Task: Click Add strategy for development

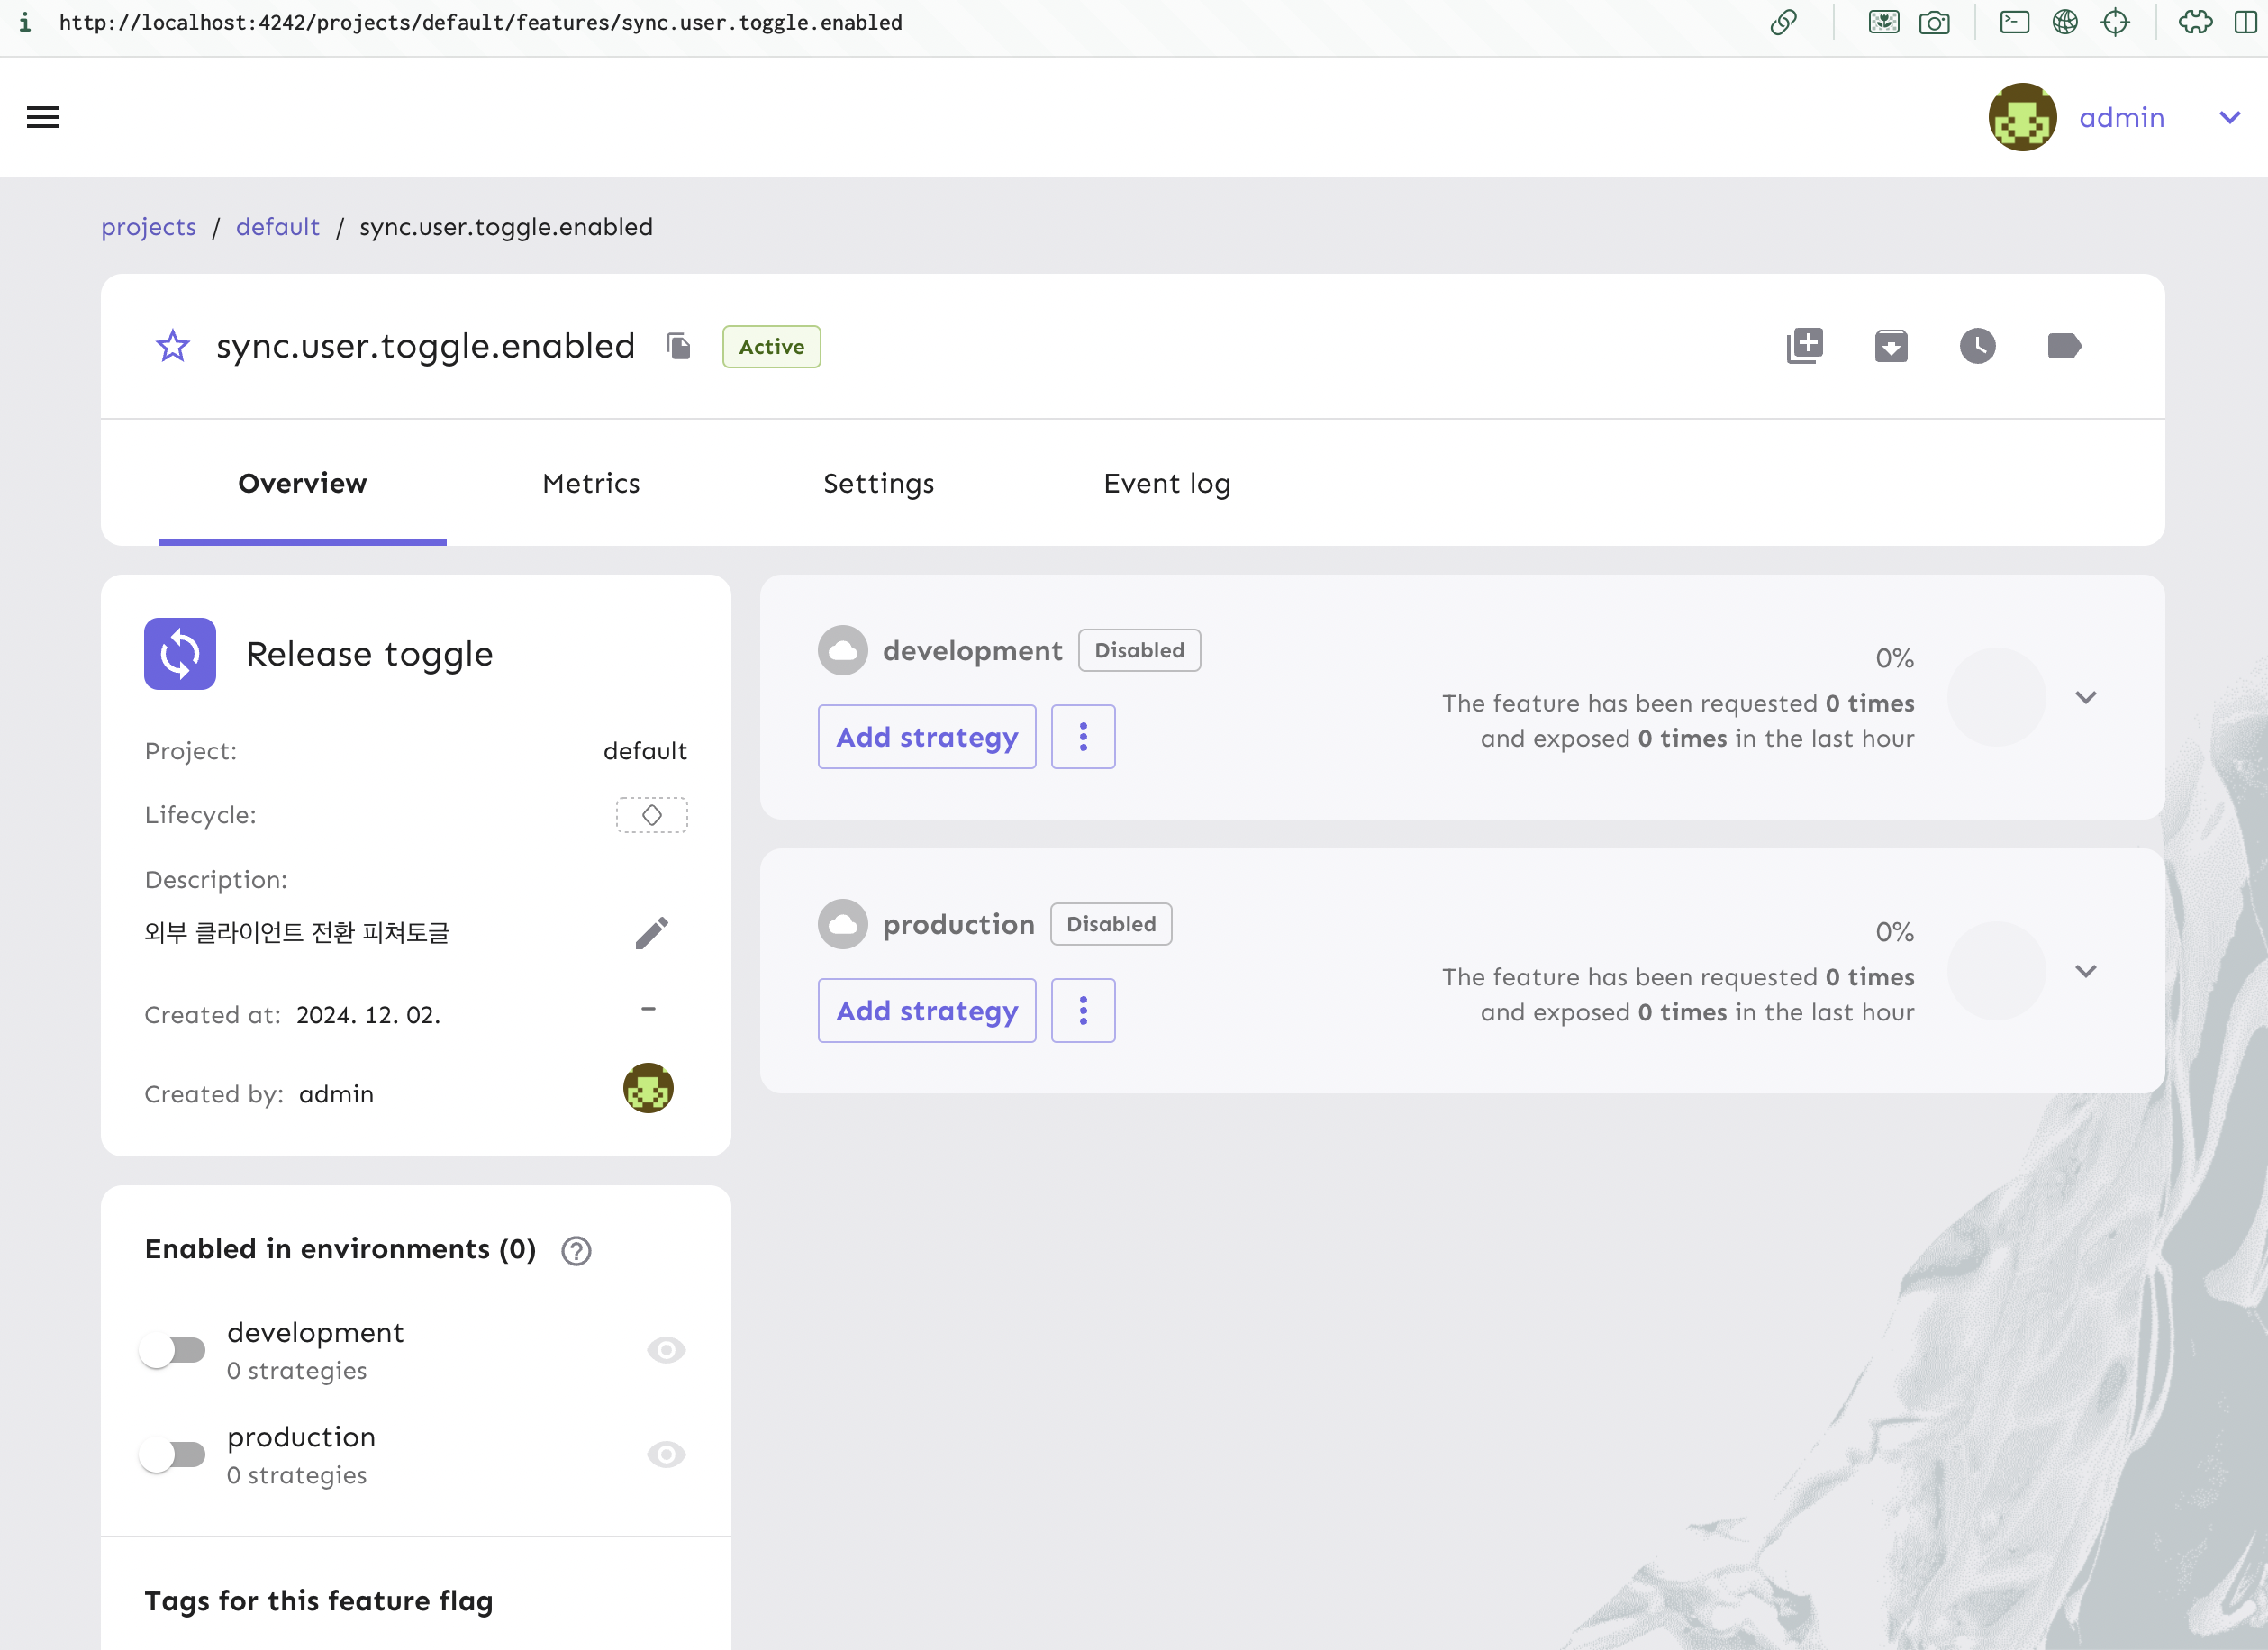Action: [x=926, y=737]
